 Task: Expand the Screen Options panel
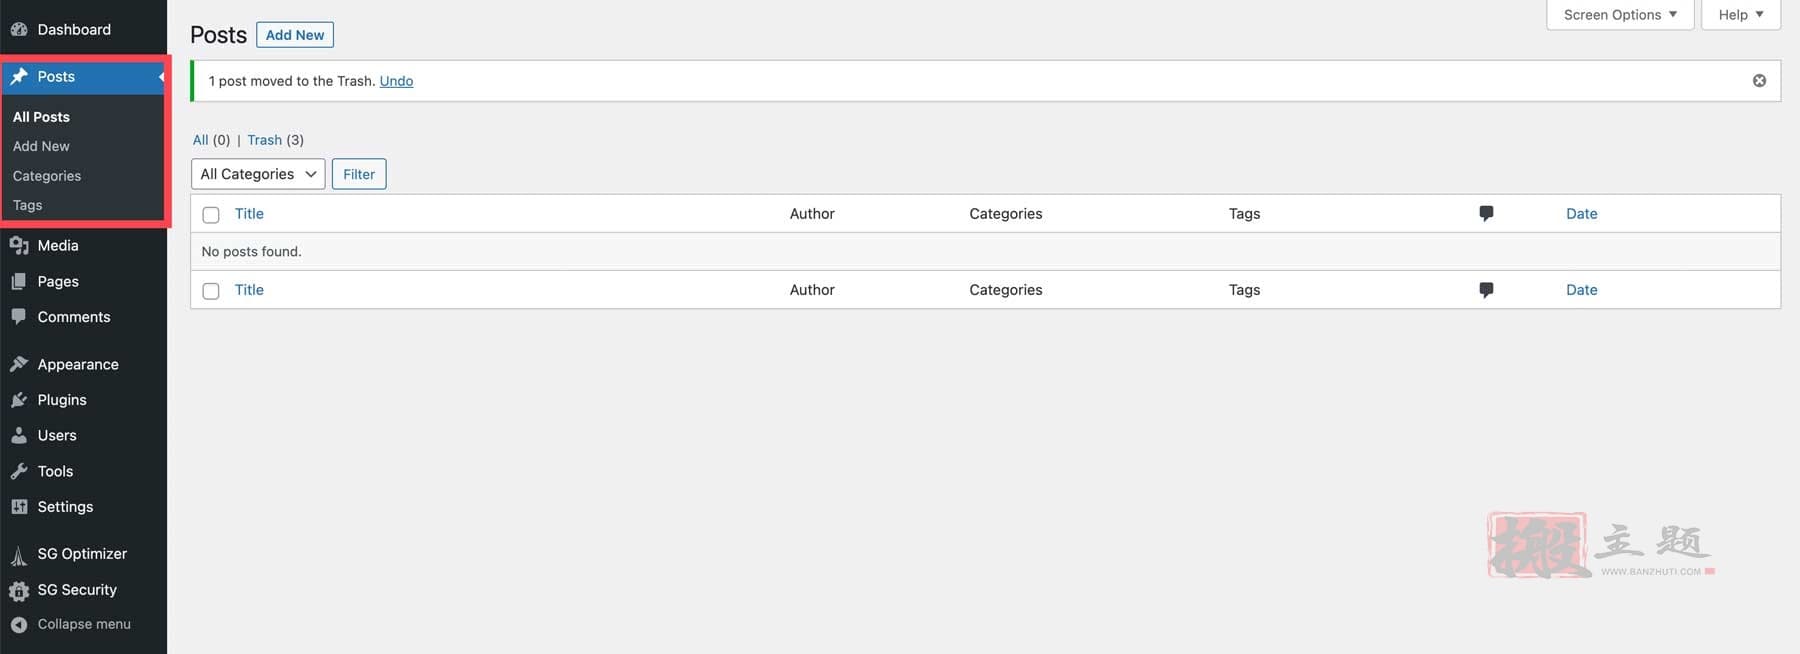click(1619, 15)
